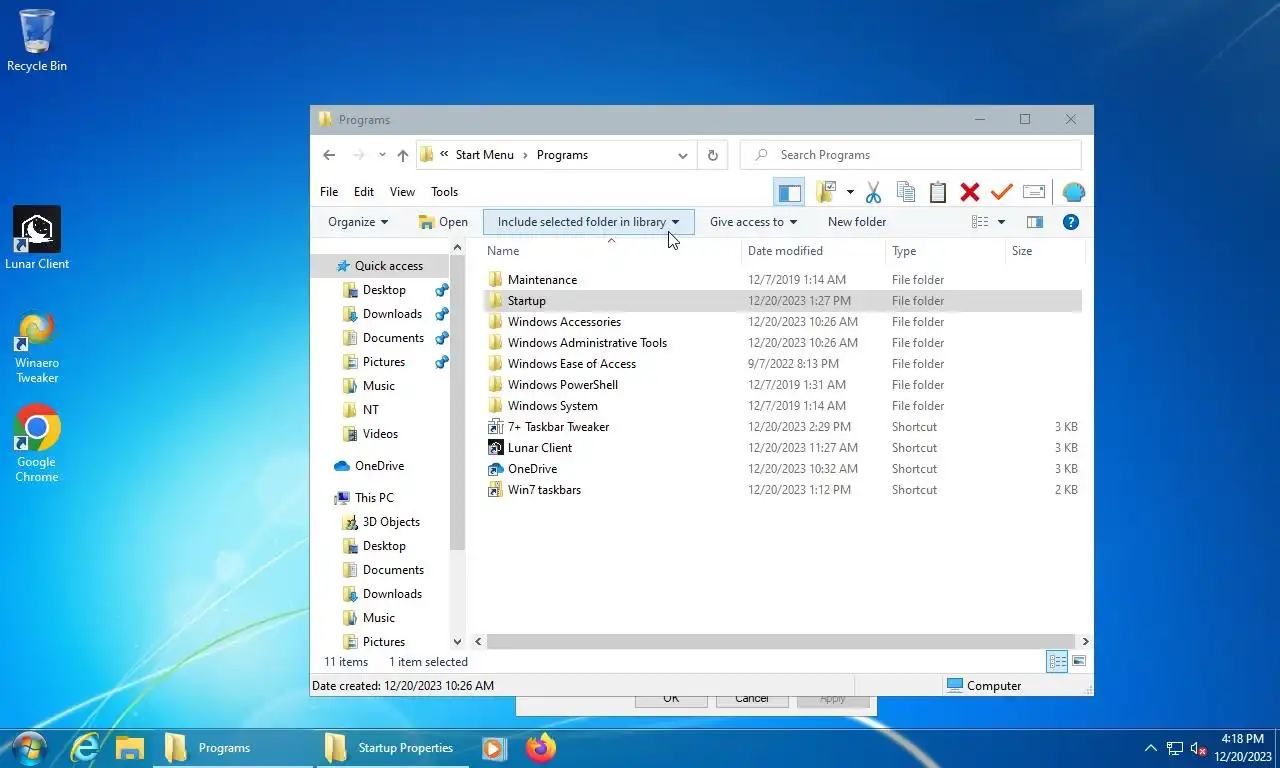The image size is (1280, 768).
Task: Refresh the Programs folder view
Action: tap(712, 155)
